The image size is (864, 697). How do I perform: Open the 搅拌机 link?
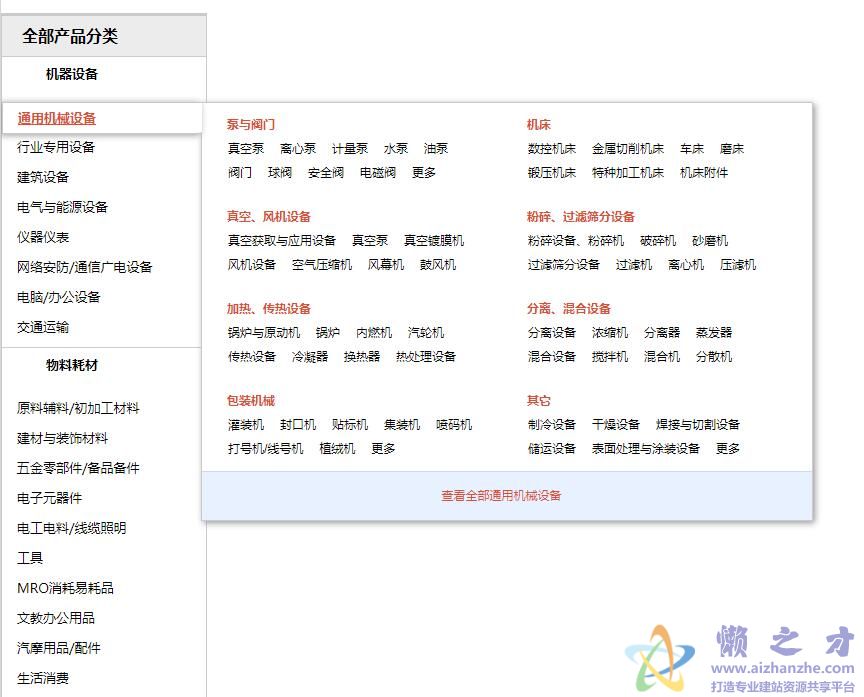point(609,356)
